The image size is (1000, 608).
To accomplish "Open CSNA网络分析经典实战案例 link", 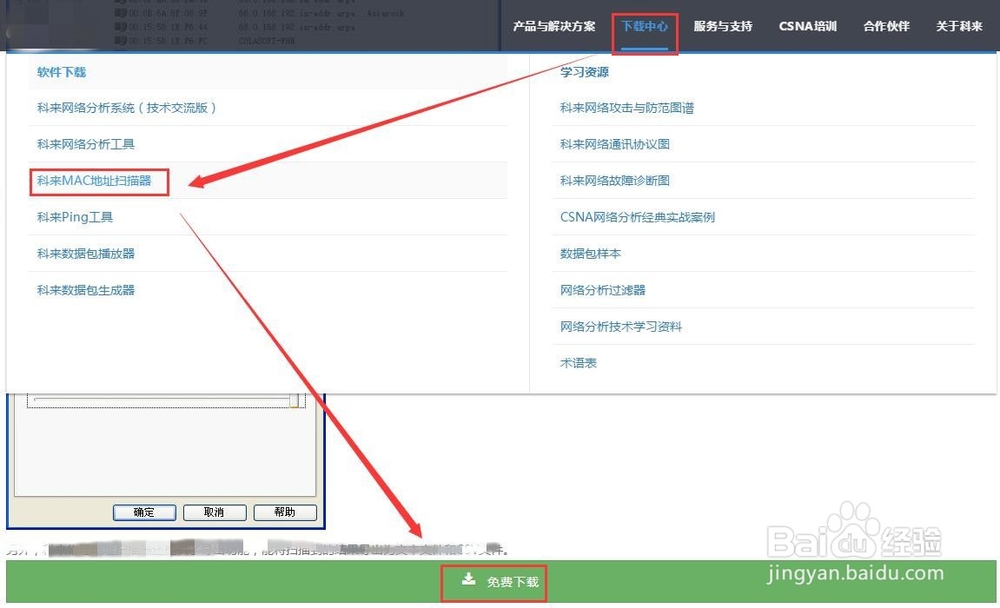I will (637, 217).
